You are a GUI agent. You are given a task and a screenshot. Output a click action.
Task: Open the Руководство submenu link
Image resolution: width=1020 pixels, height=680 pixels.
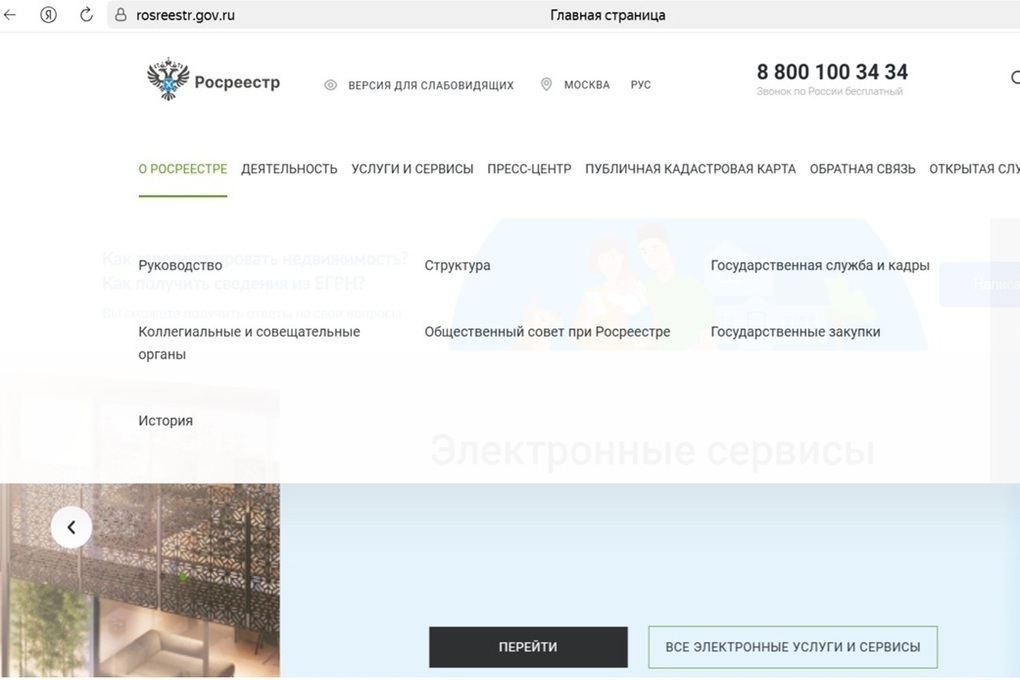(180, 265)
